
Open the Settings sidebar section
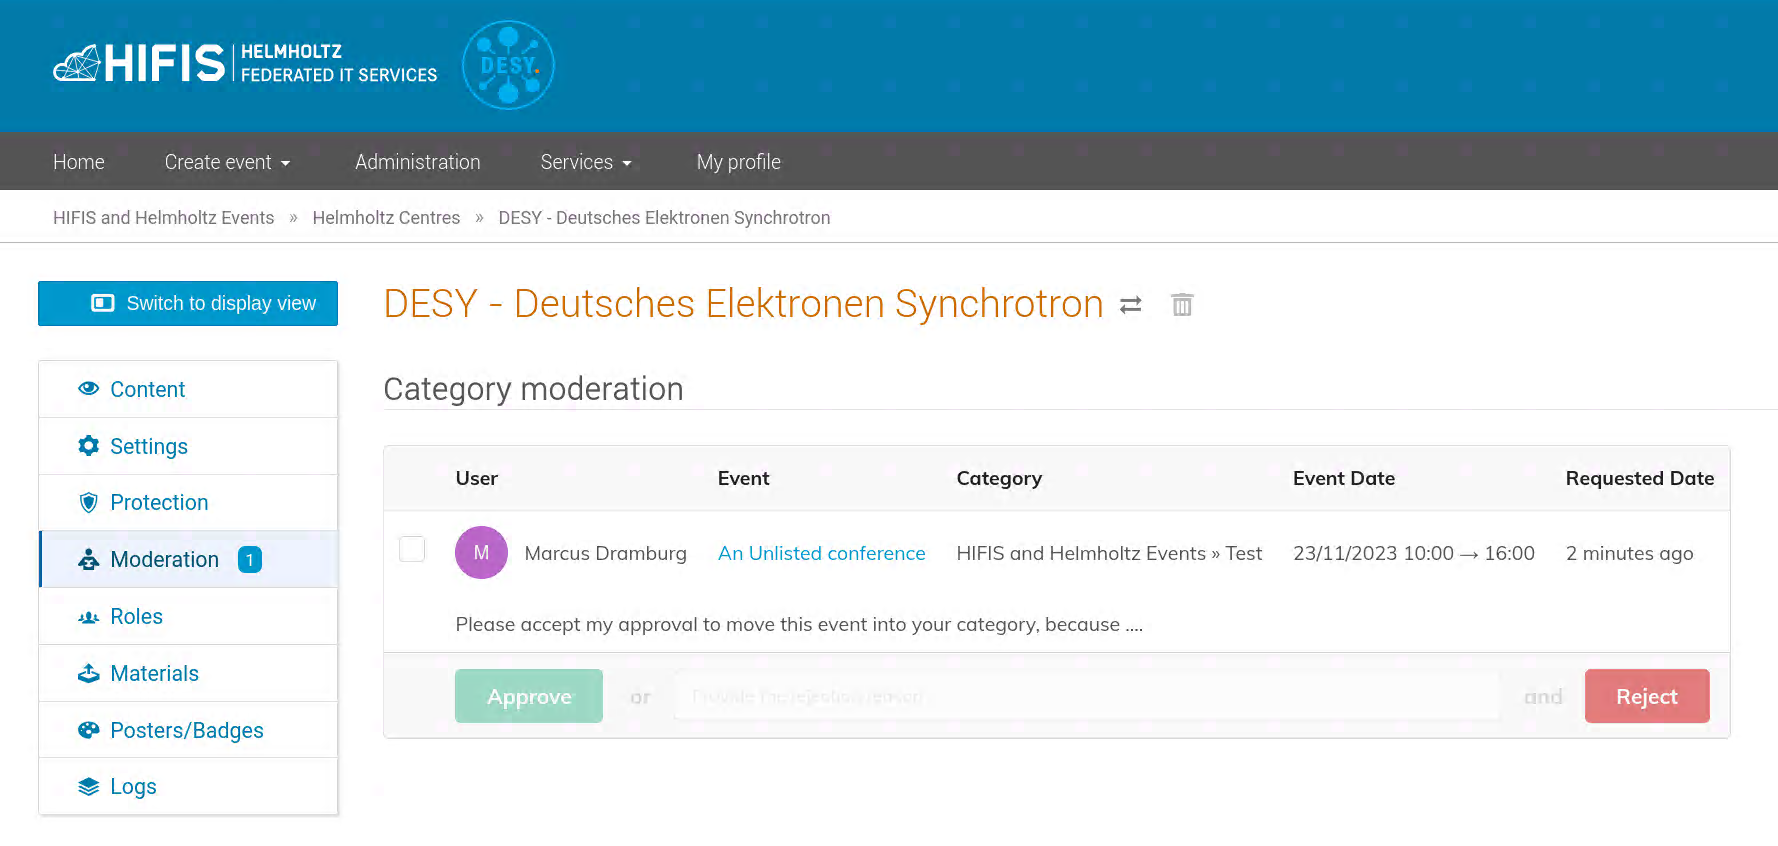point(188,446)
